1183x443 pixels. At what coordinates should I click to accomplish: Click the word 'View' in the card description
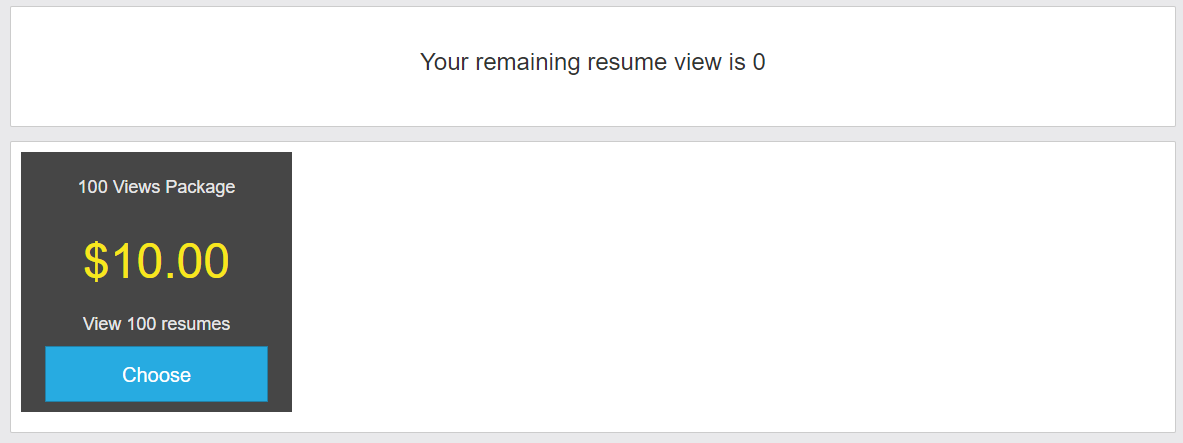pos(102,324)
